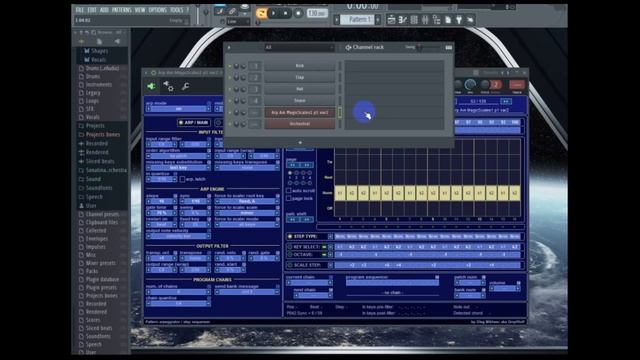640x360 pixels.
Task: Select the STEP TYPE radio button
Action: point(290,236)
